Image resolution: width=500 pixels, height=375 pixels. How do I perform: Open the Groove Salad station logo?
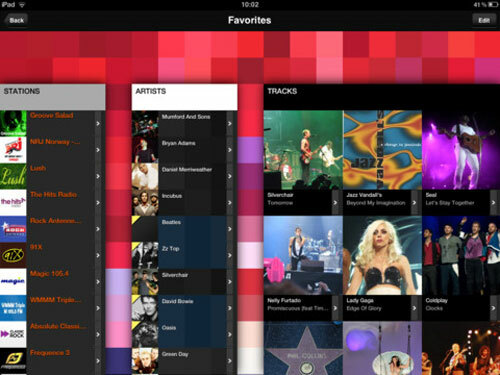point(13,123)
